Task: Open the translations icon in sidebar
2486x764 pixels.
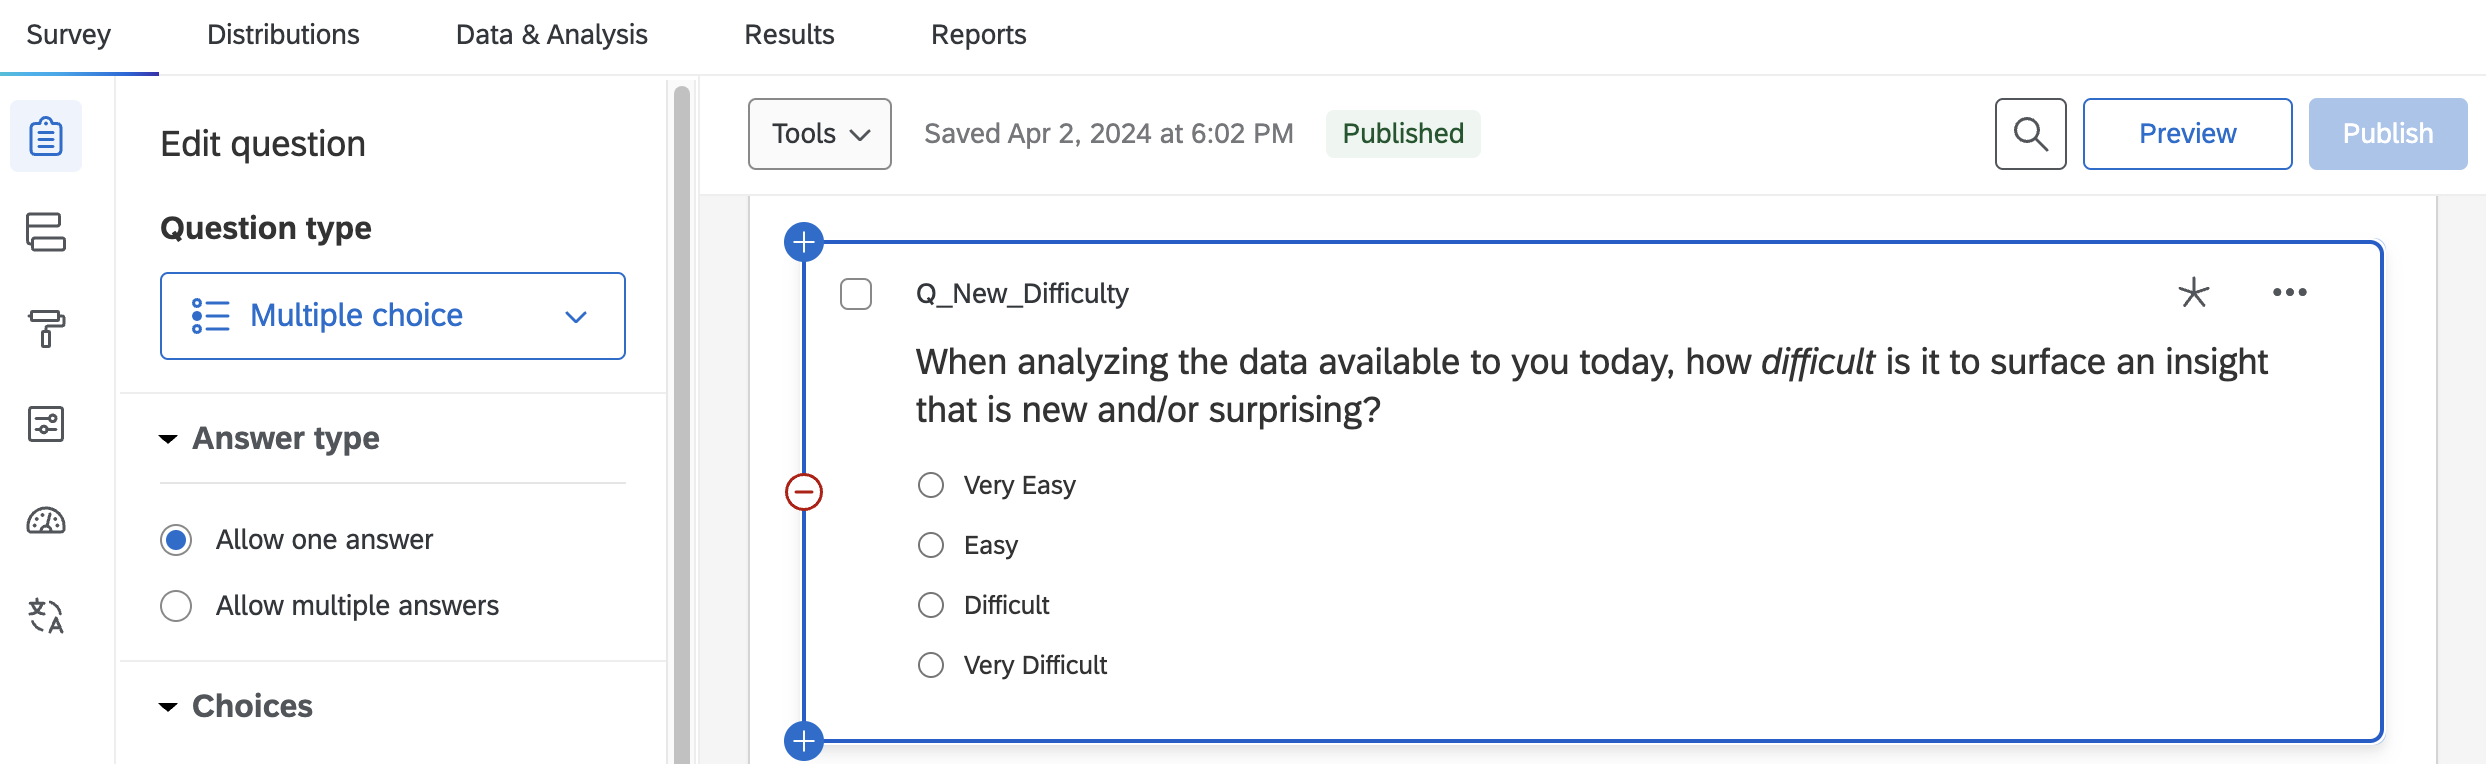Action: coord(46,616)
